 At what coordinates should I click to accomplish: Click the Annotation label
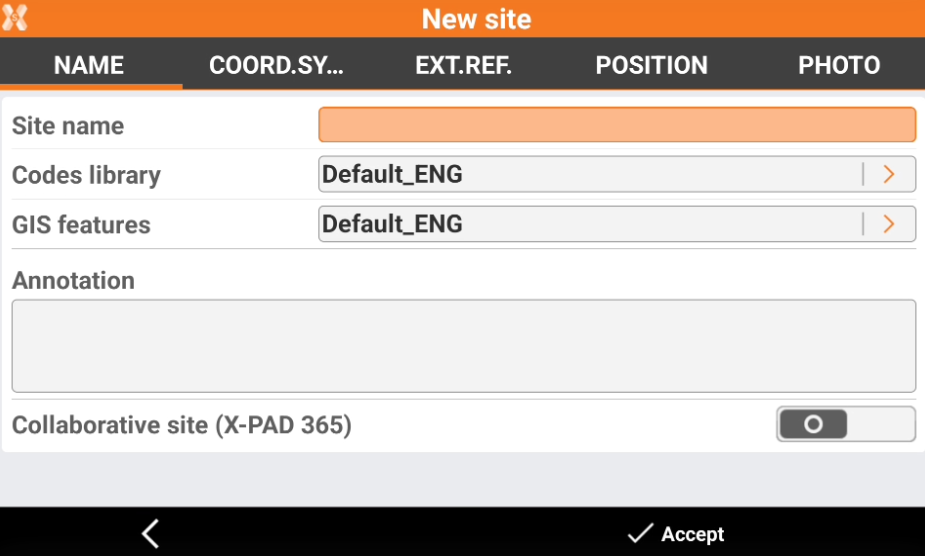(x=73, y=281)
